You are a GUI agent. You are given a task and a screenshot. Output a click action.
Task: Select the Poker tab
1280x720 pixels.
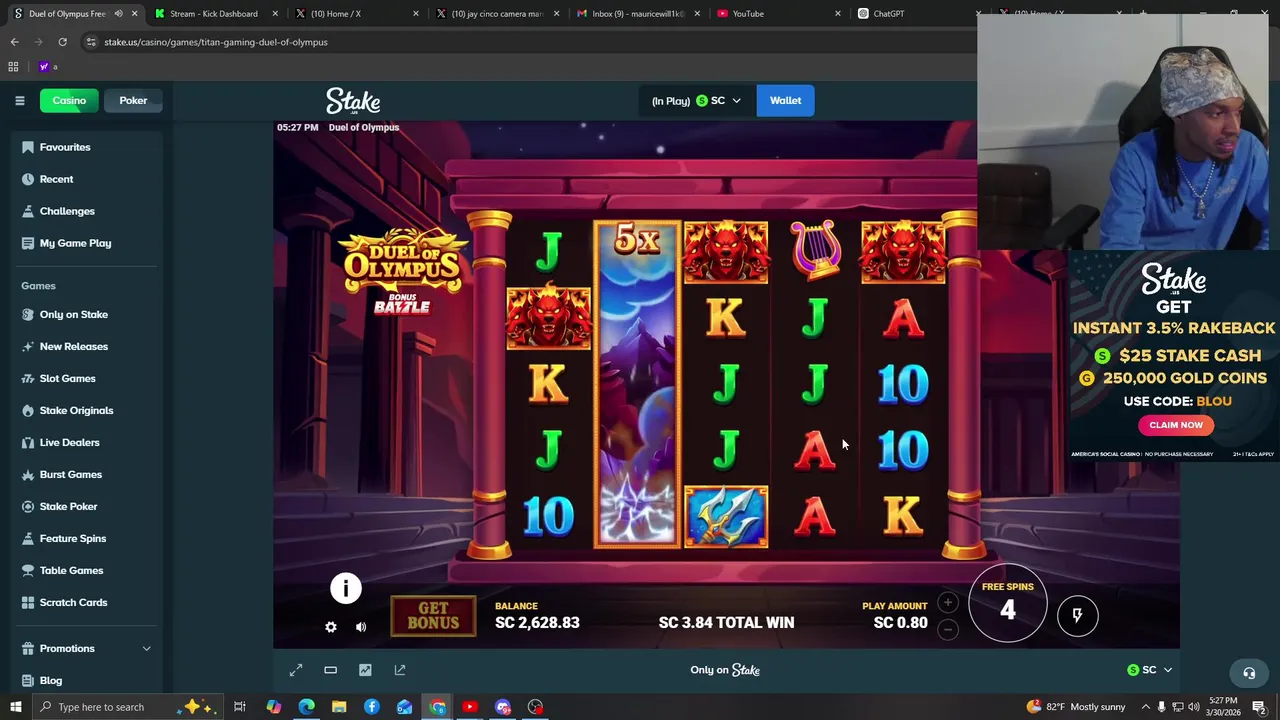pyautogui.click(x=133, y=100)
